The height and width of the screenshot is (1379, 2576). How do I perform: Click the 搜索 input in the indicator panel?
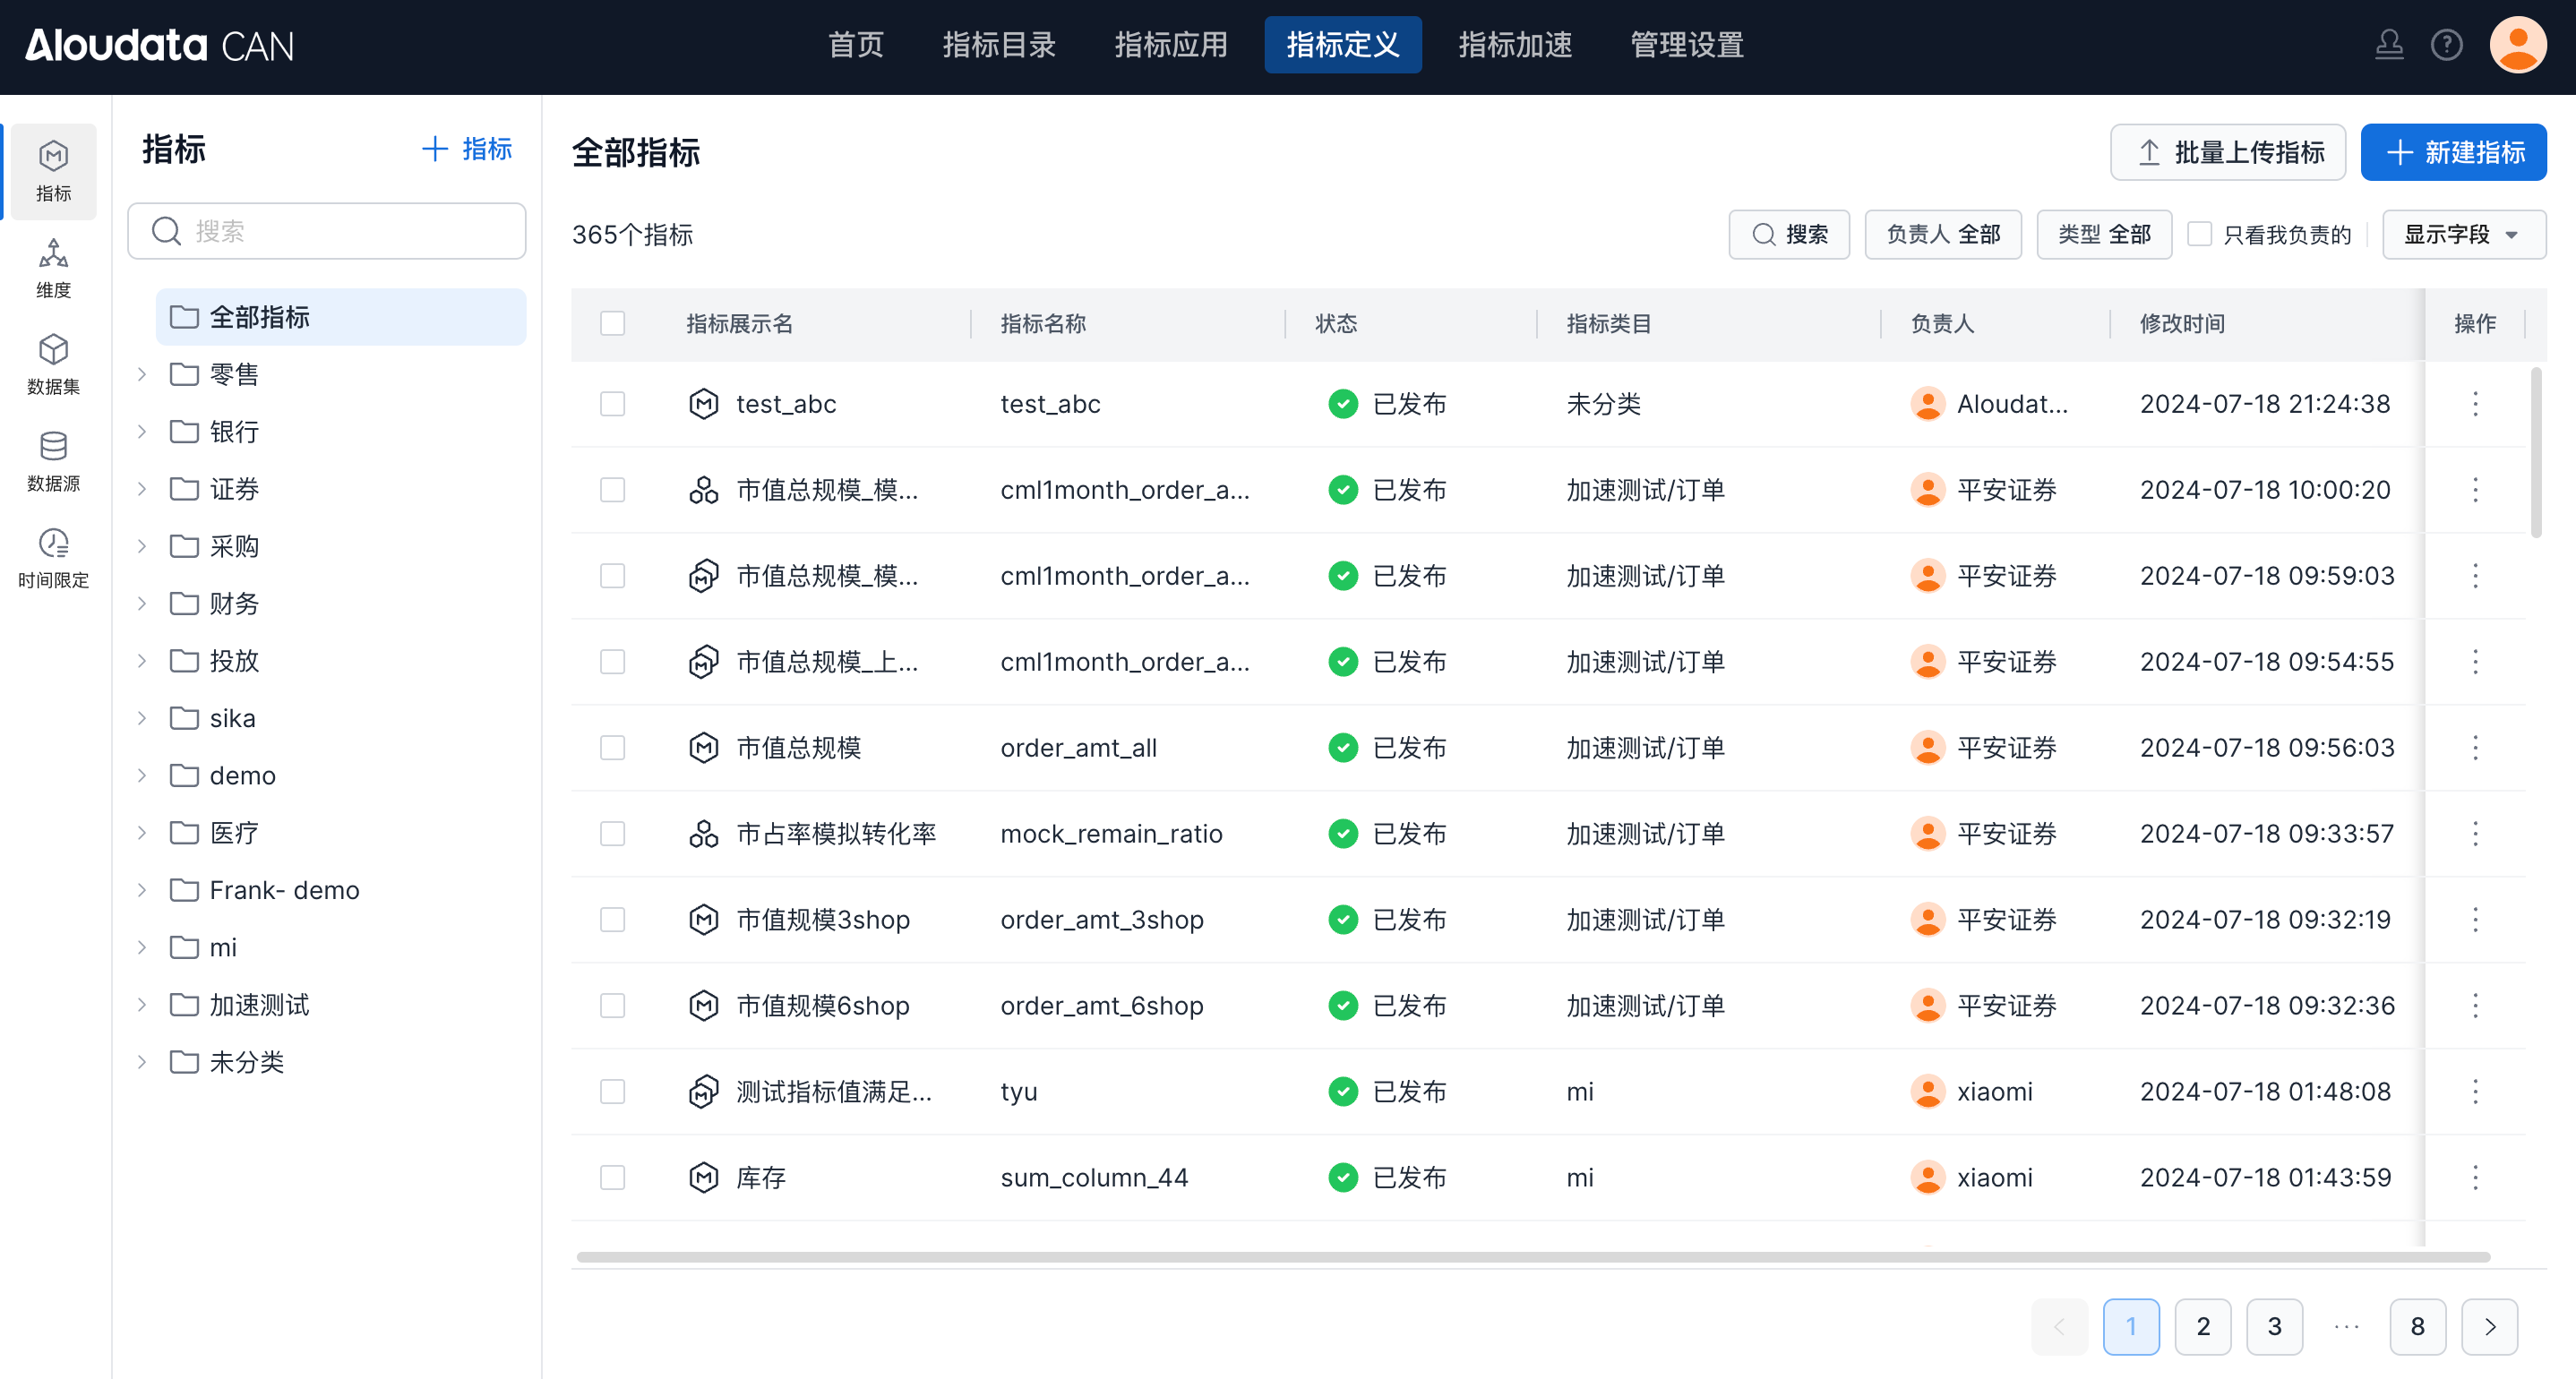(340, 231)
